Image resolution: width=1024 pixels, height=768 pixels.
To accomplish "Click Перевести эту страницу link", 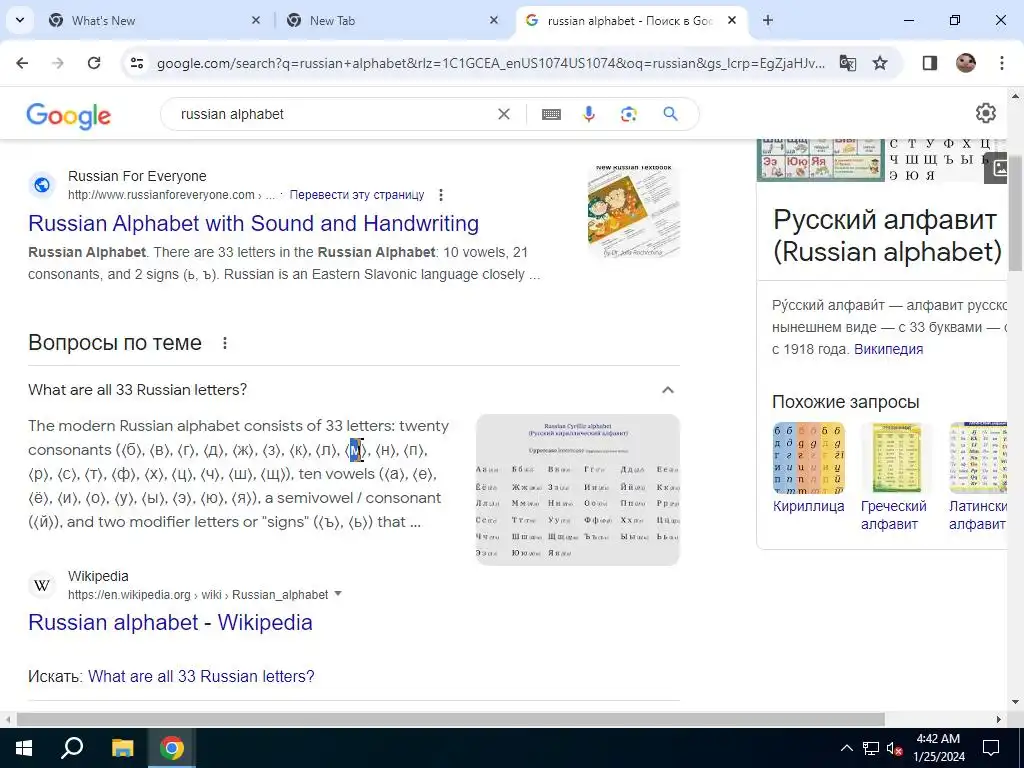I will point(357,195).
